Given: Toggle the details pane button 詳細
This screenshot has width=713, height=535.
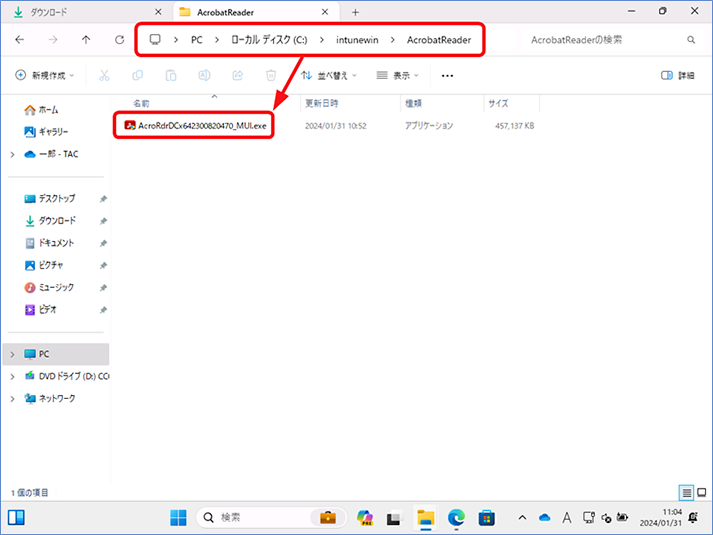Looking at the screenshot, I should [x=678, y=75].
